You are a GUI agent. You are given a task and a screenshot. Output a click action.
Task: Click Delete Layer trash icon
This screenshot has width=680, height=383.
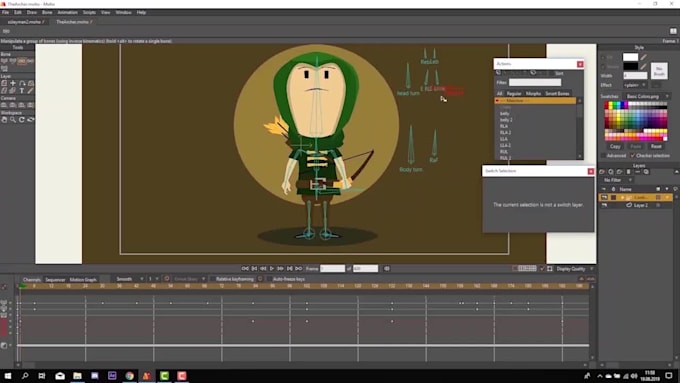tap(628, 172)
